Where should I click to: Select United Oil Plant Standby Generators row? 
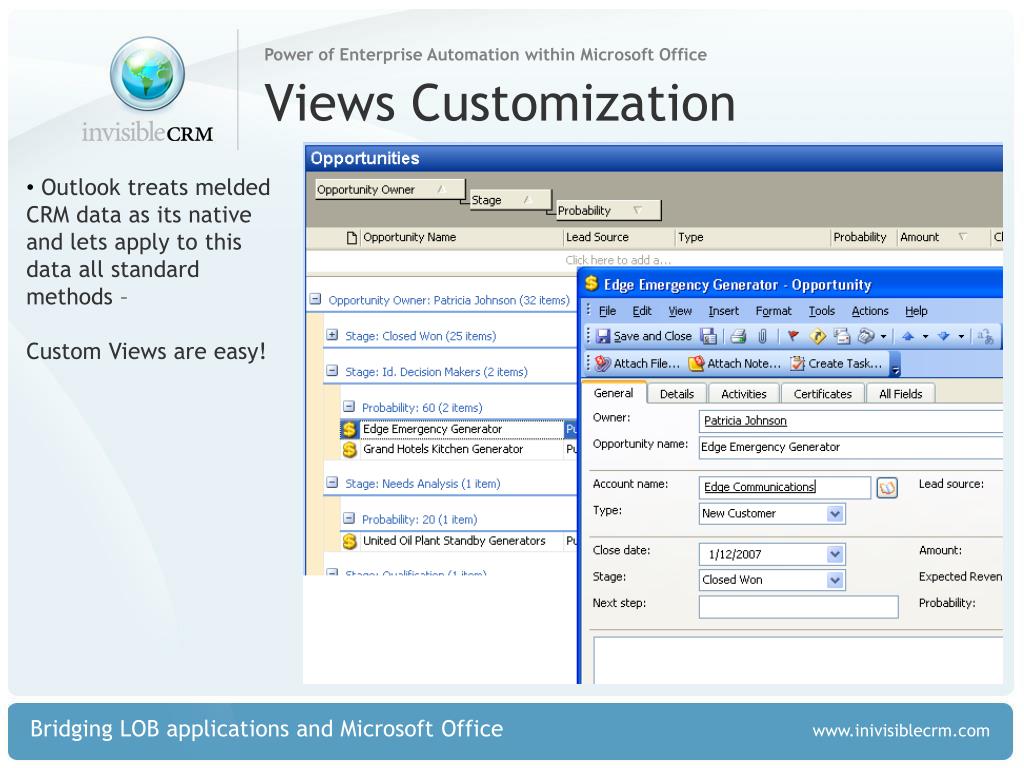point(458,541)
